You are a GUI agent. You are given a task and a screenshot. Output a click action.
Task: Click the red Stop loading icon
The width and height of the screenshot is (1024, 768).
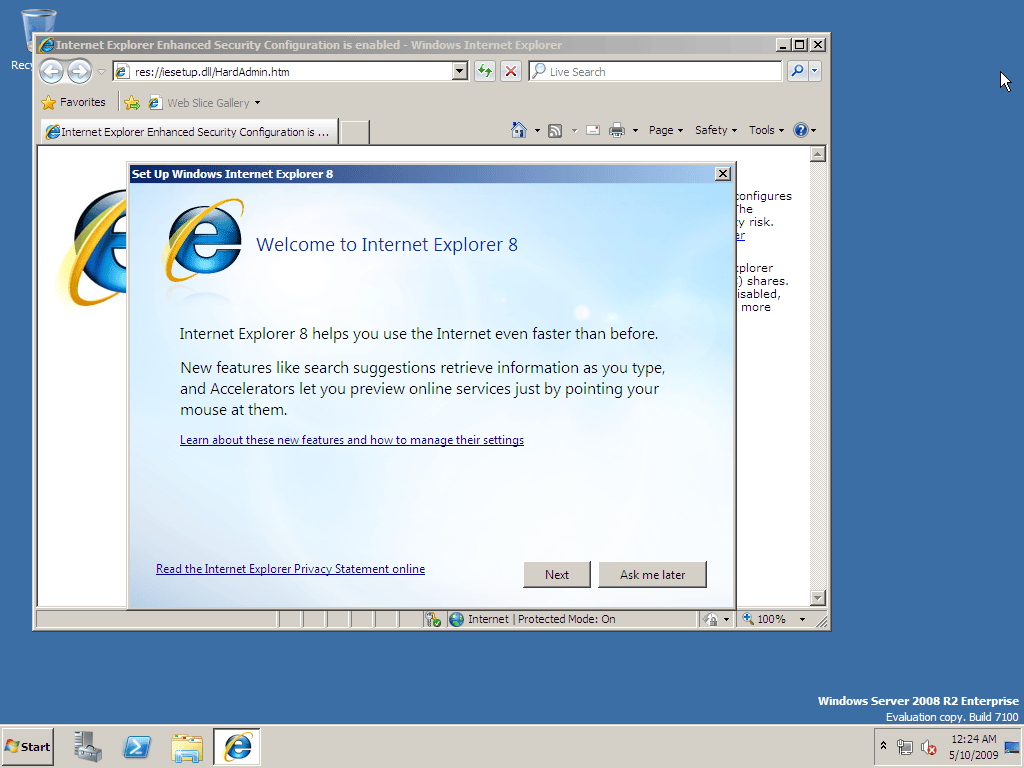click(x=511, y=71)
